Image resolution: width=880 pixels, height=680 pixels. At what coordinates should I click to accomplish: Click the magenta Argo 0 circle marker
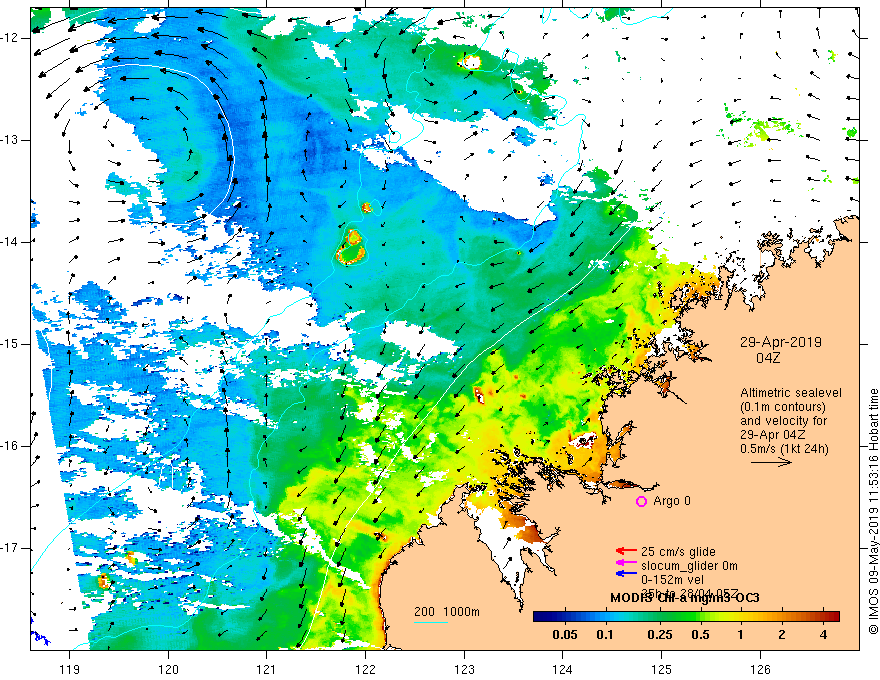click(641, 501)
